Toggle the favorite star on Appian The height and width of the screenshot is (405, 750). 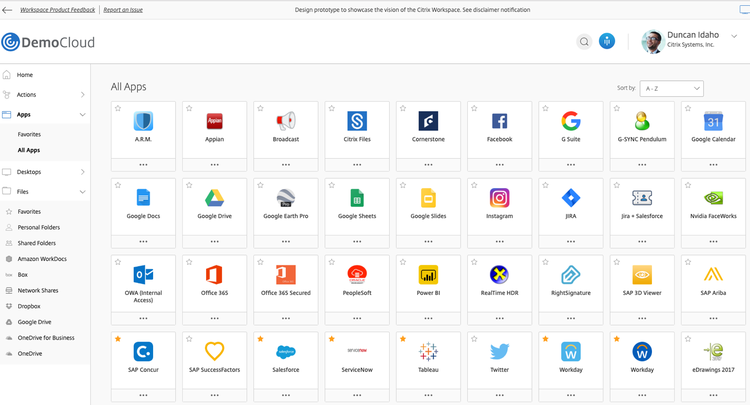click(189, 109)
